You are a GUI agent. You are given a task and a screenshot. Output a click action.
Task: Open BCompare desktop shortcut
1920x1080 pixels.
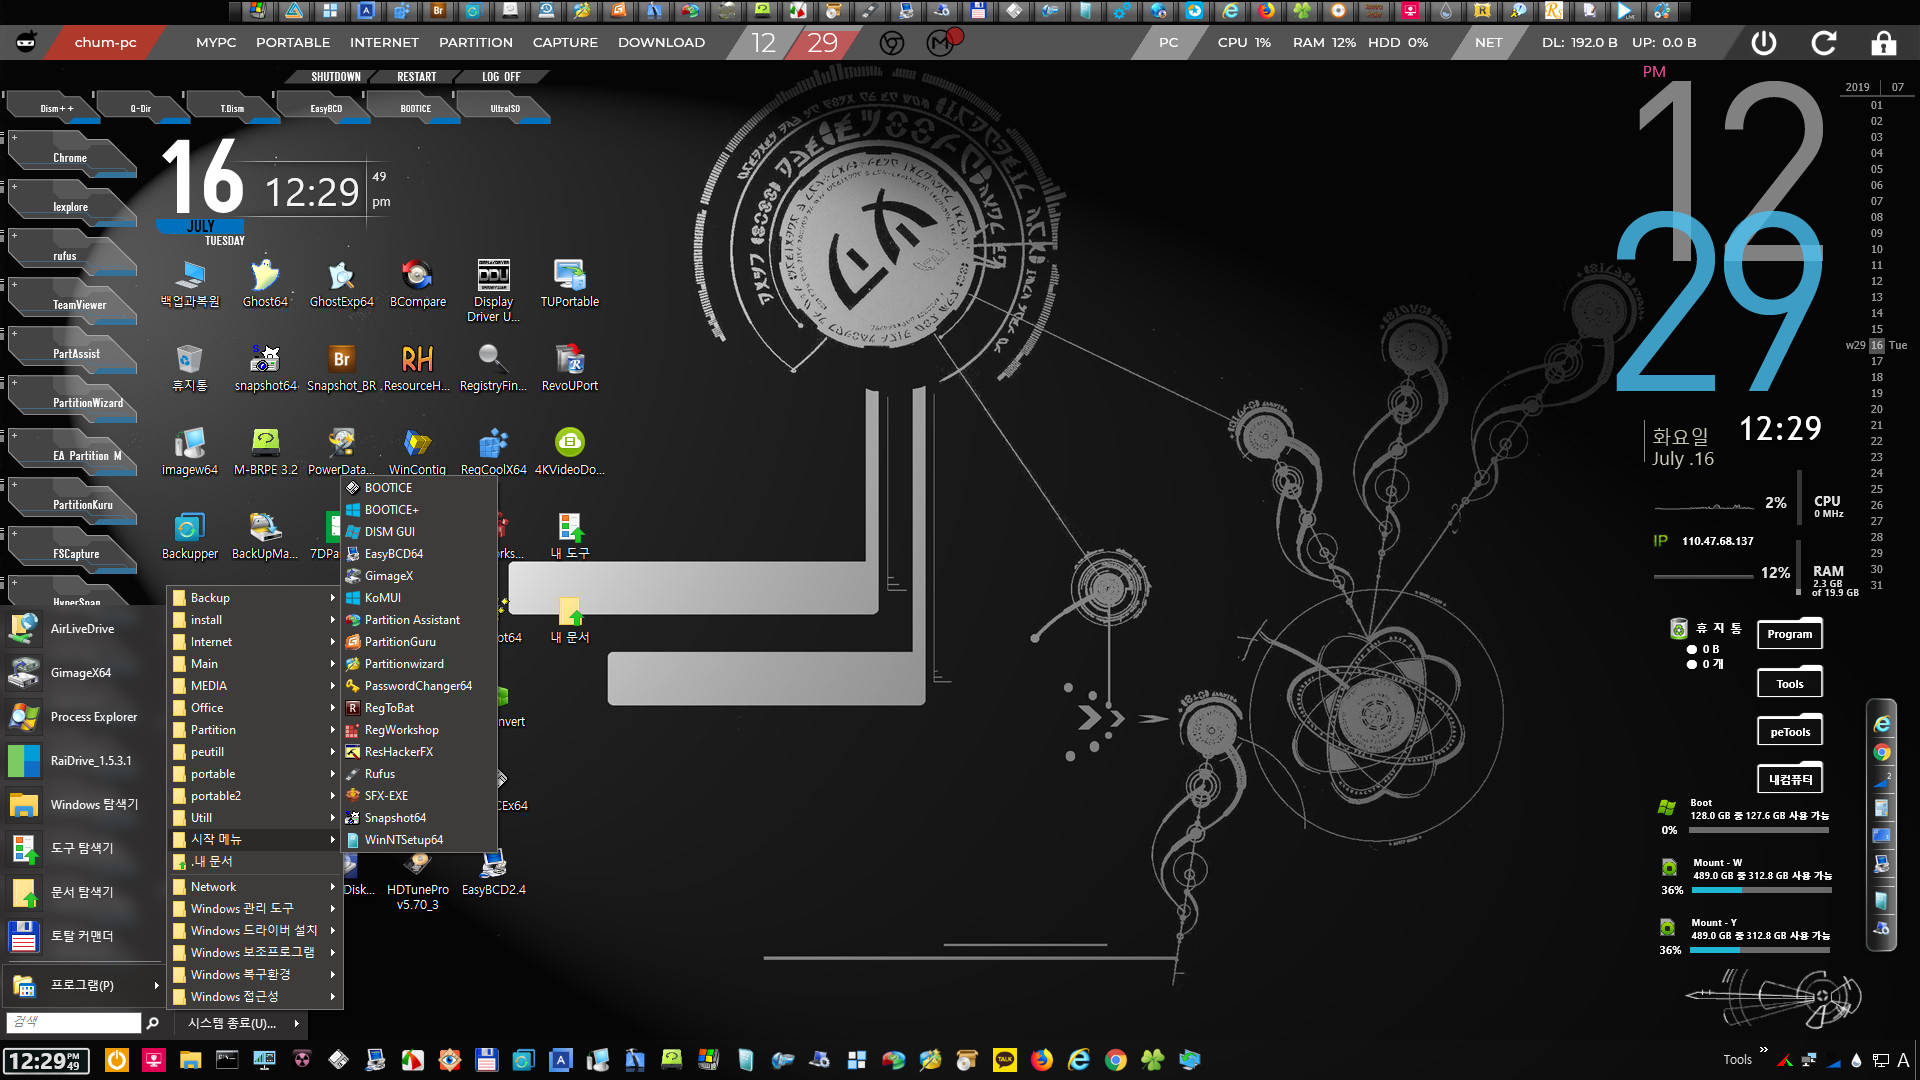point(418,283)
